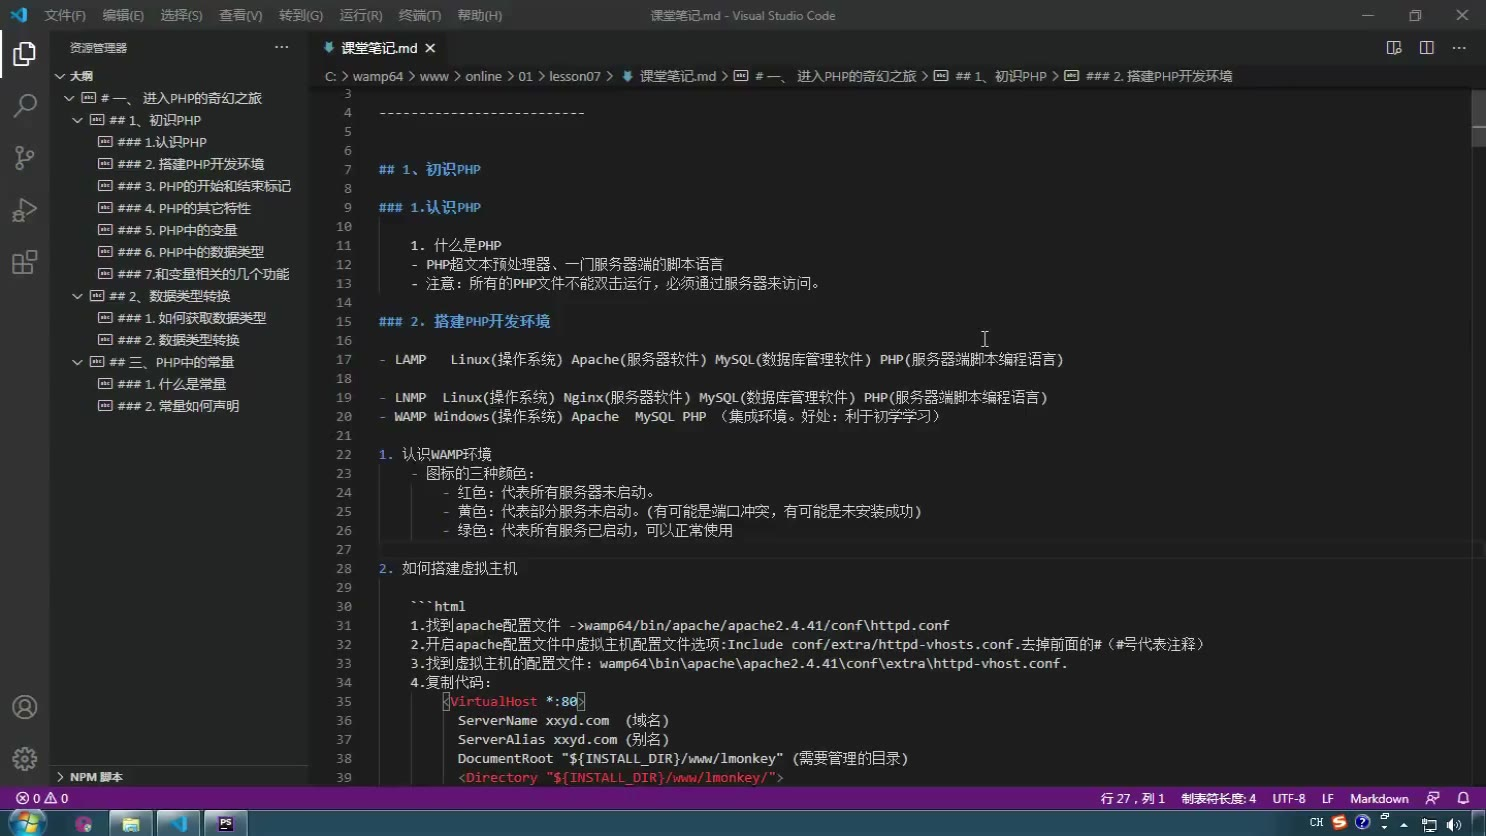
Task: Click the open preview to side icon
Action: tap(1393, 48)
